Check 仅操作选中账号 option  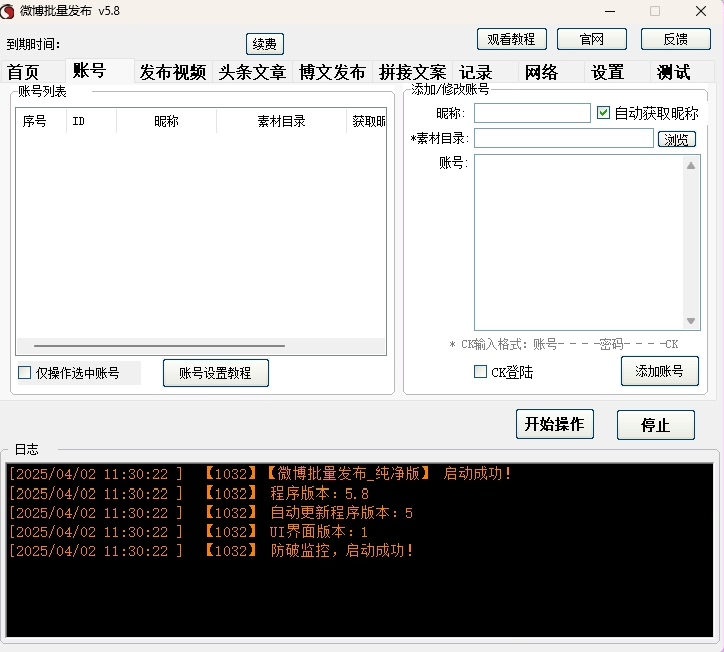(24, 373)
